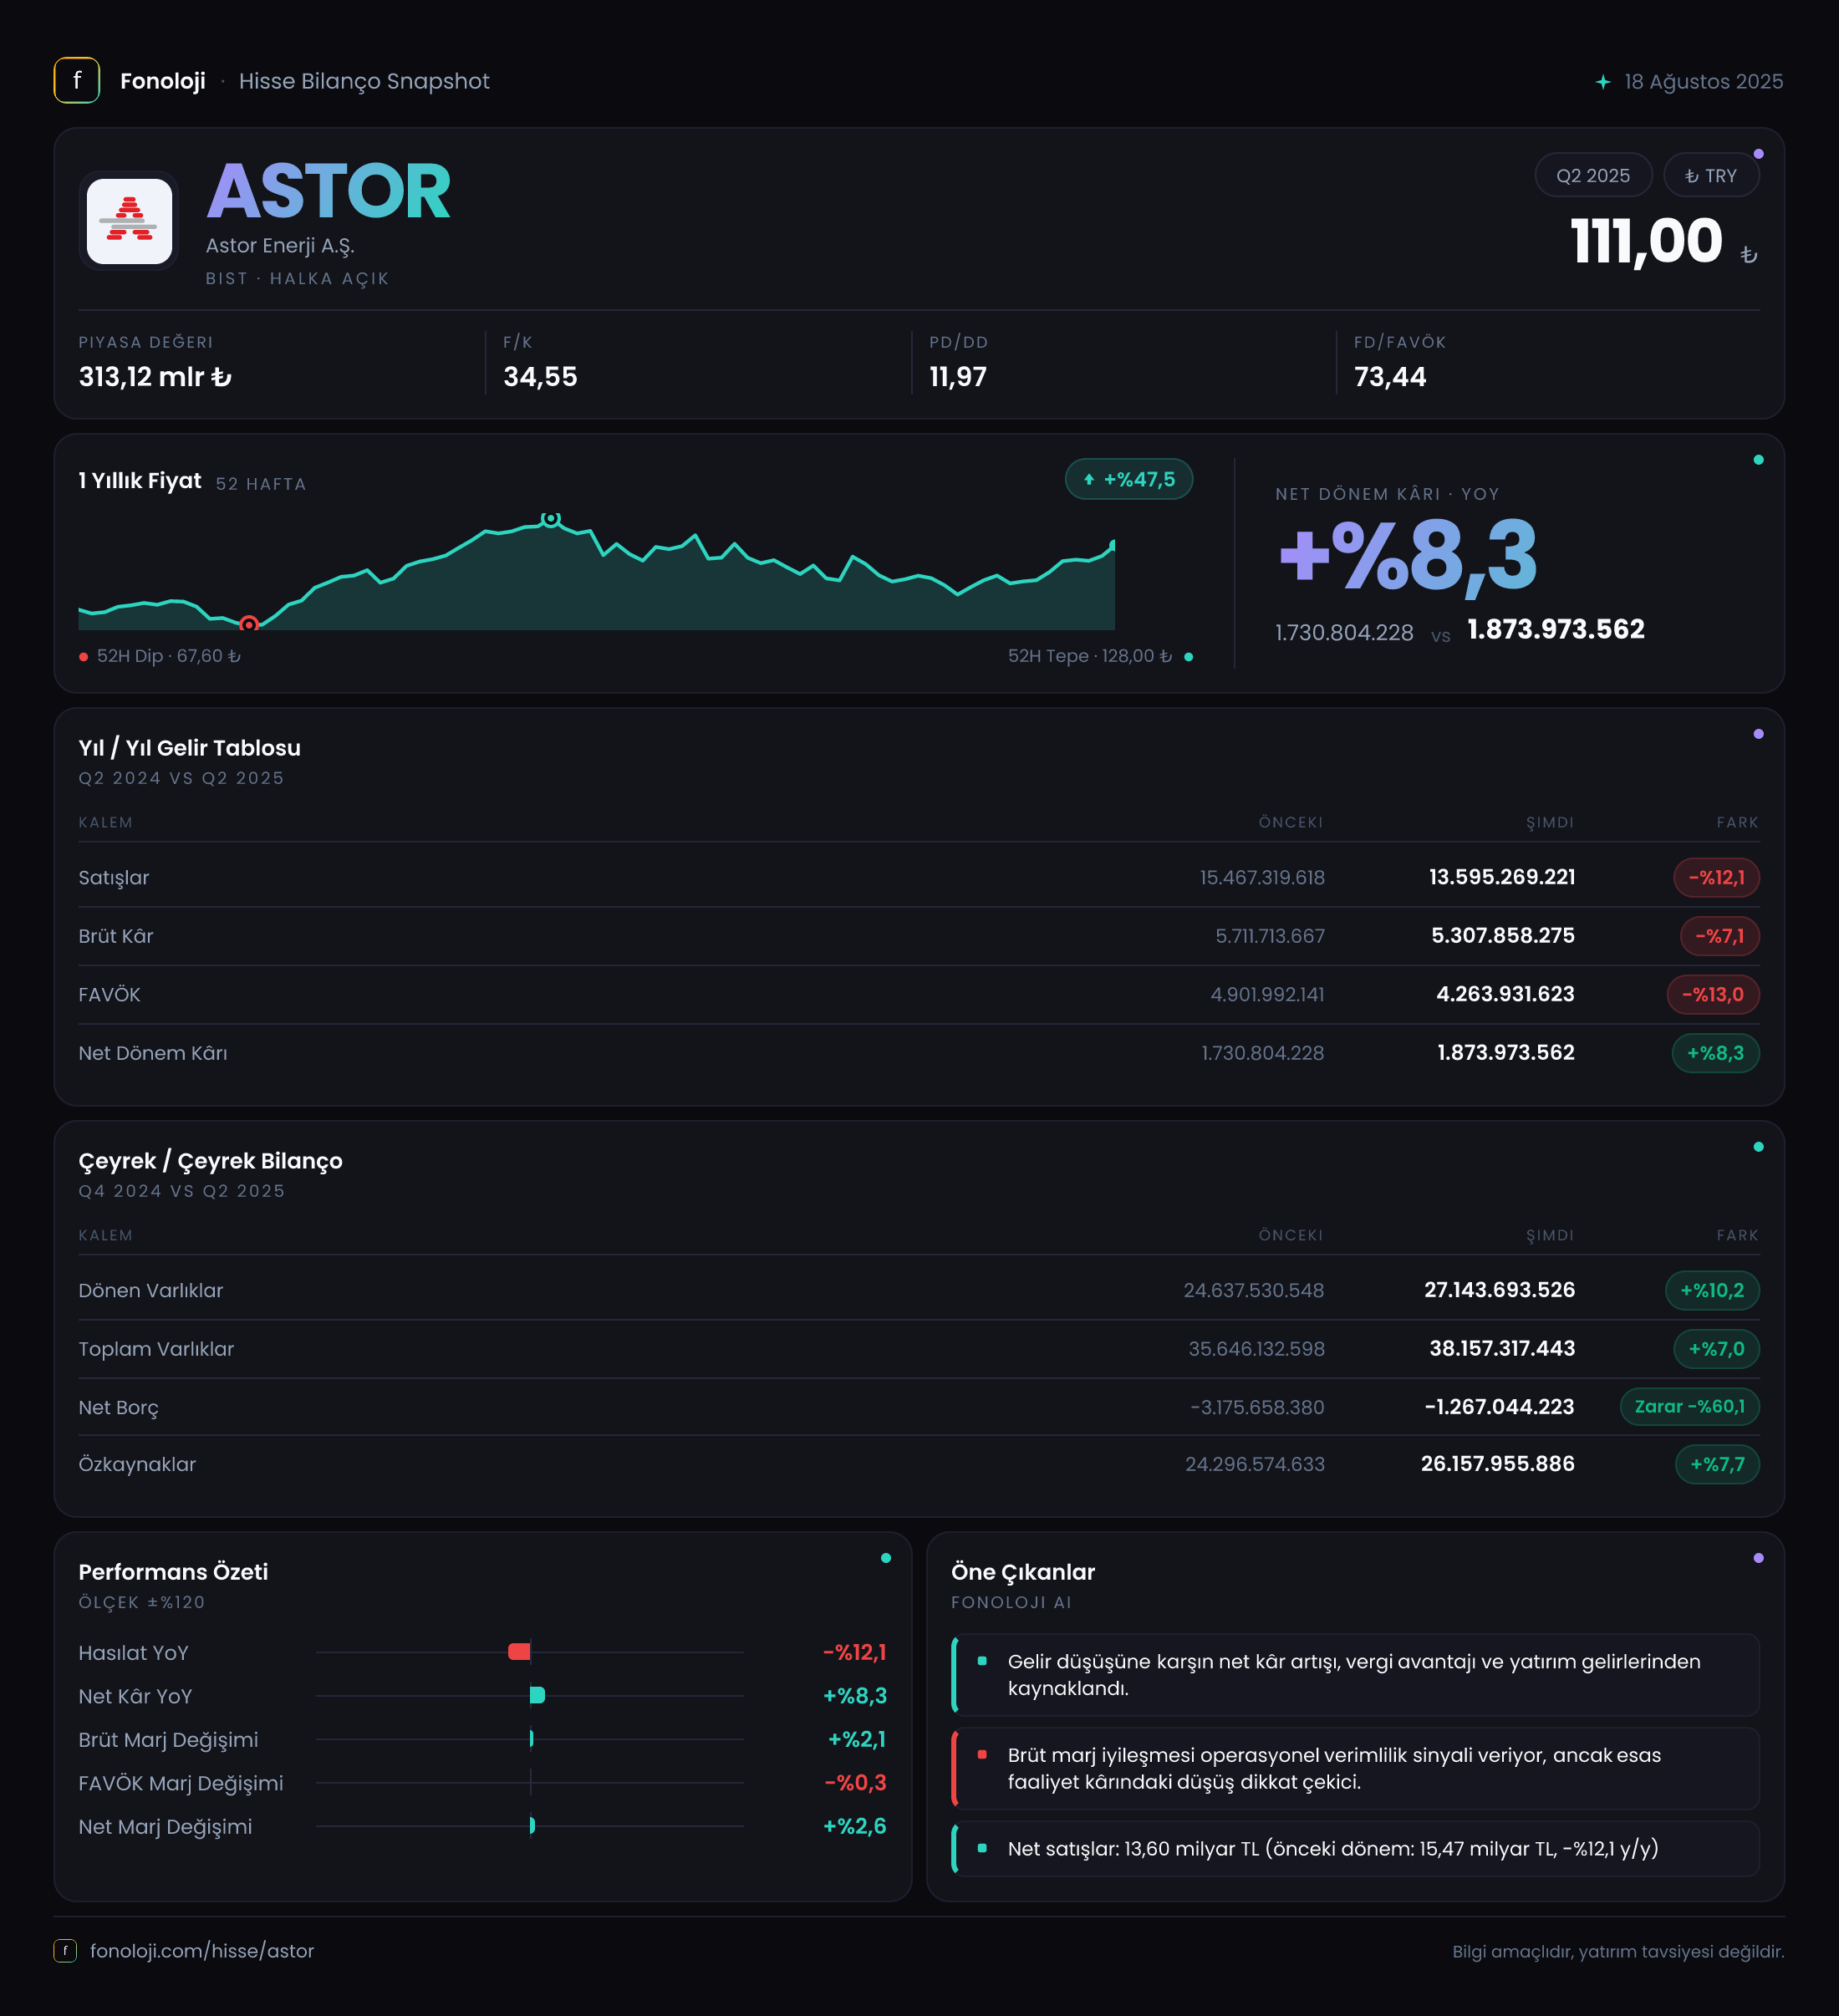This screenshot has width=1839, height=2016.
Task: Click the Toplam Varlıklar previous value 35.646.132.598
Action: coord(1256,1349)
